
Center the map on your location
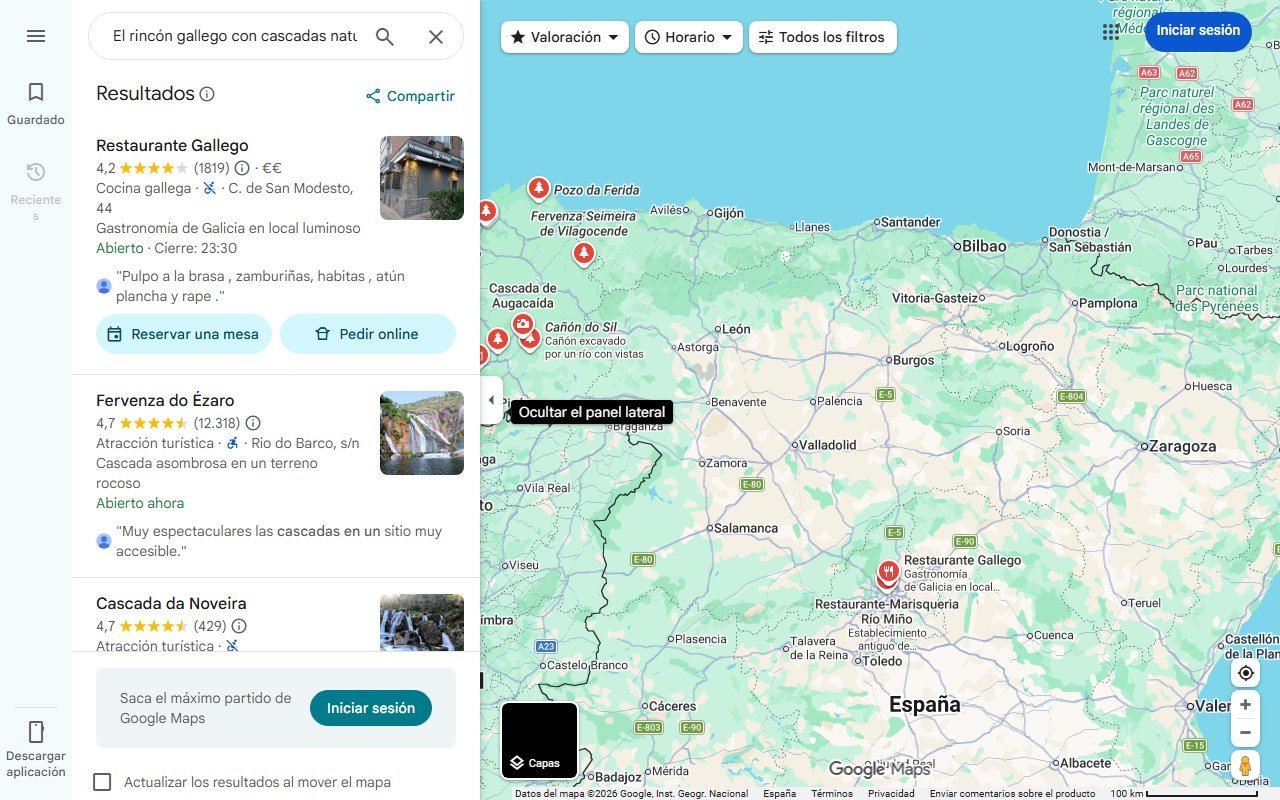point(1245,673)
